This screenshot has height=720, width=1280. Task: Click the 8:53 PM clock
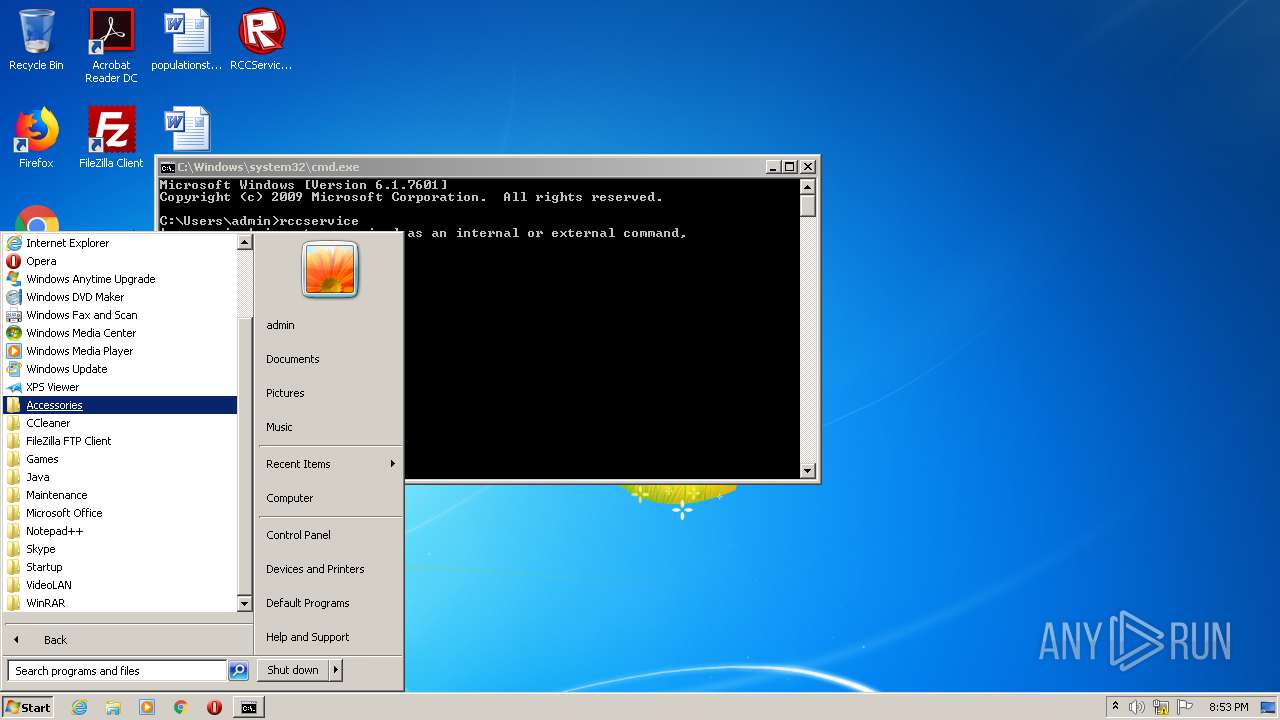coord(1228,707)
